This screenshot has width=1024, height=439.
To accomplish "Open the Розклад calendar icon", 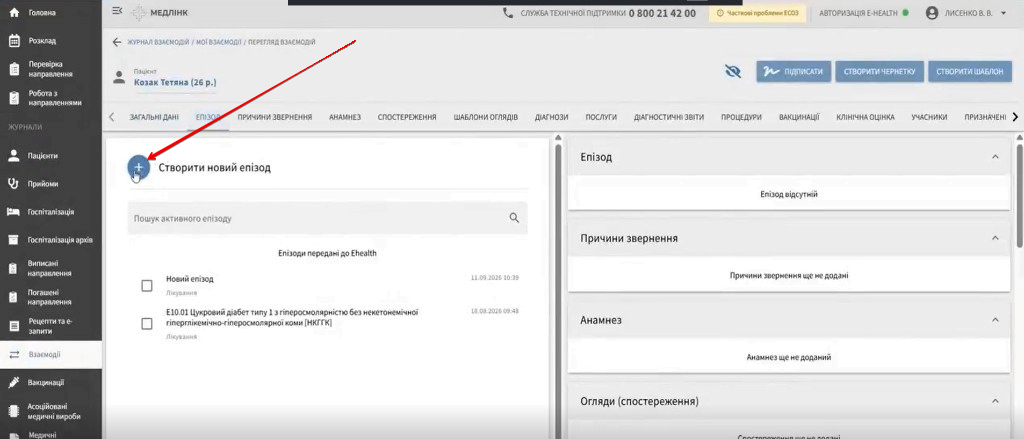I will (x=14, y=41).
